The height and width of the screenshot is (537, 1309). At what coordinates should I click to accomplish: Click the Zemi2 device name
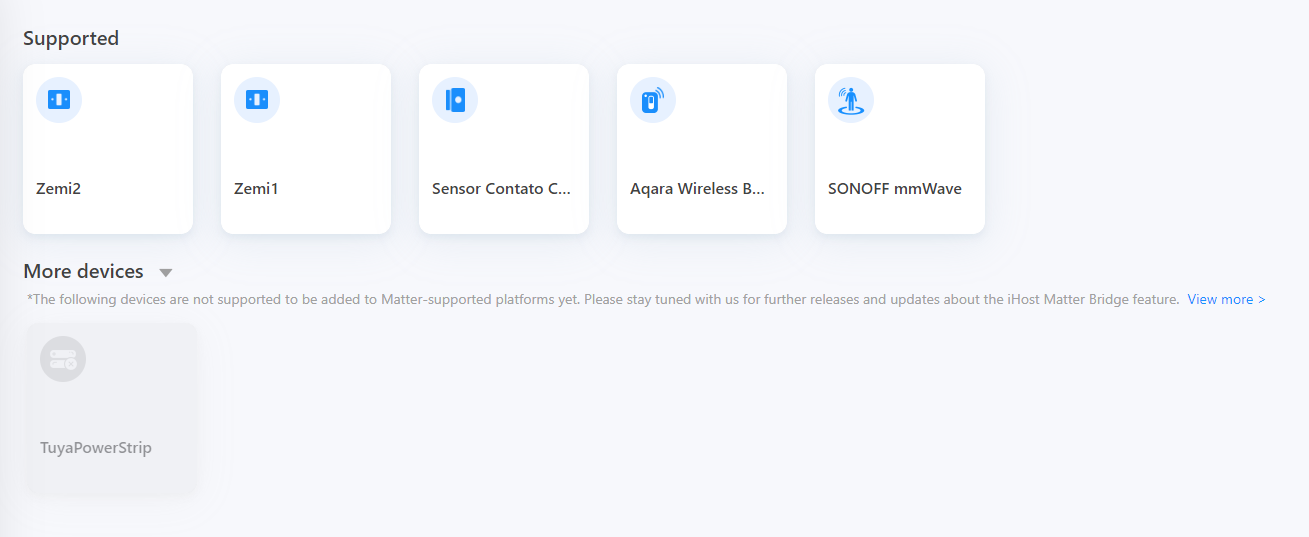click(57, 189)
